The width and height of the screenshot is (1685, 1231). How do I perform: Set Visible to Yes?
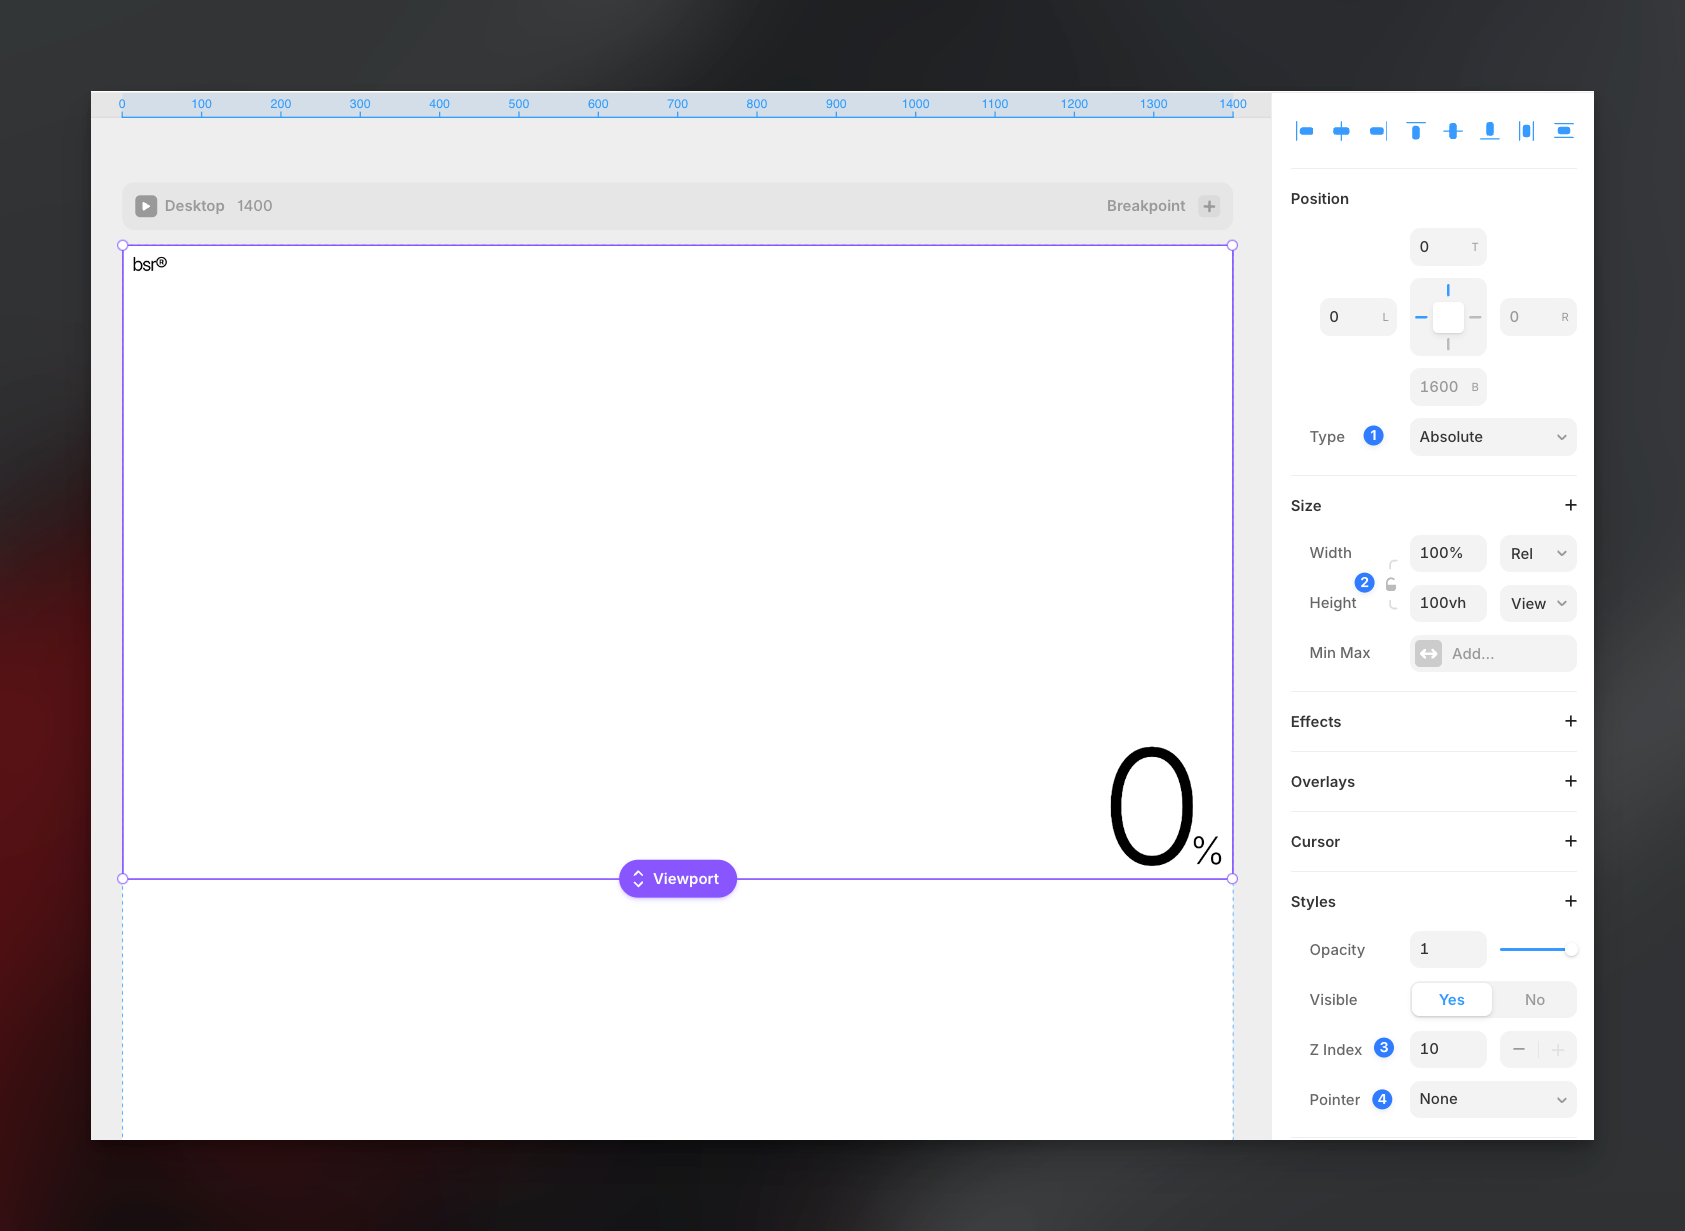[x=1451, y=1000]
